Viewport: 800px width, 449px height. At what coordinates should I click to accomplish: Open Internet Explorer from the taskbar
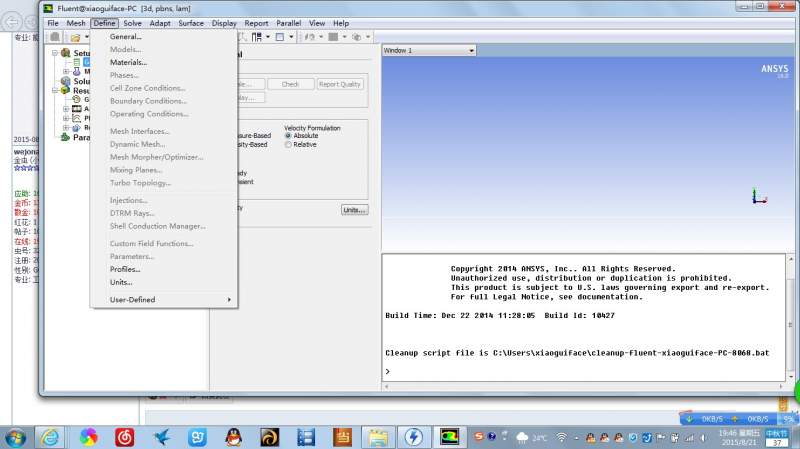[50, 437]
